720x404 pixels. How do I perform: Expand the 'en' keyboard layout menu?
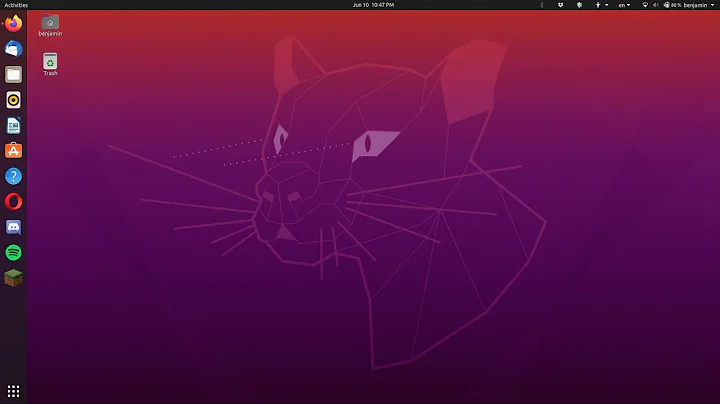click(623, 5)
